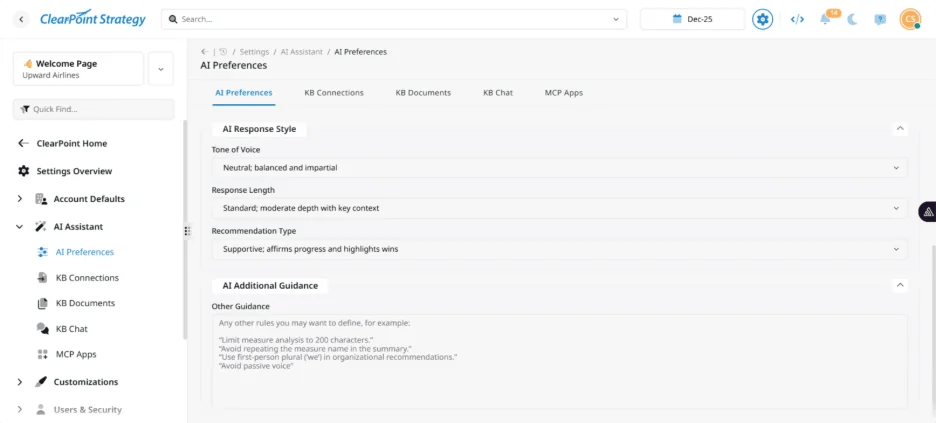Click the back arrow beside the ClearPoint logo

tap(21, 20)
